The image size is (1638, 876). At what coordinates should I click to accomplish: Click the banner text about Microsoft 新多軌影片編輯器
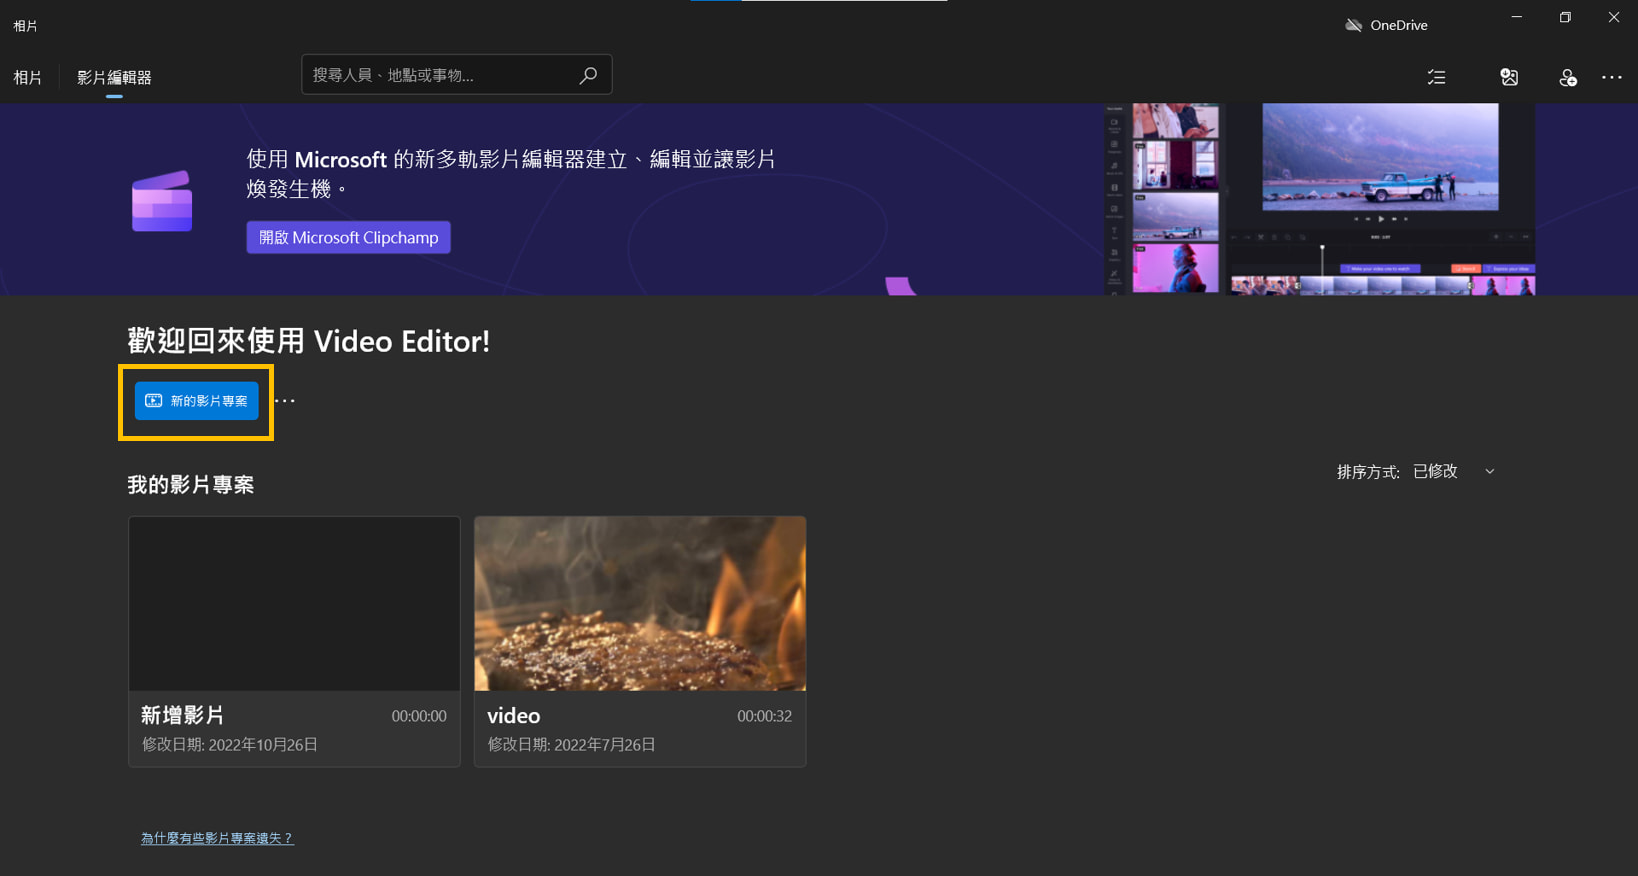pos(511,174)
